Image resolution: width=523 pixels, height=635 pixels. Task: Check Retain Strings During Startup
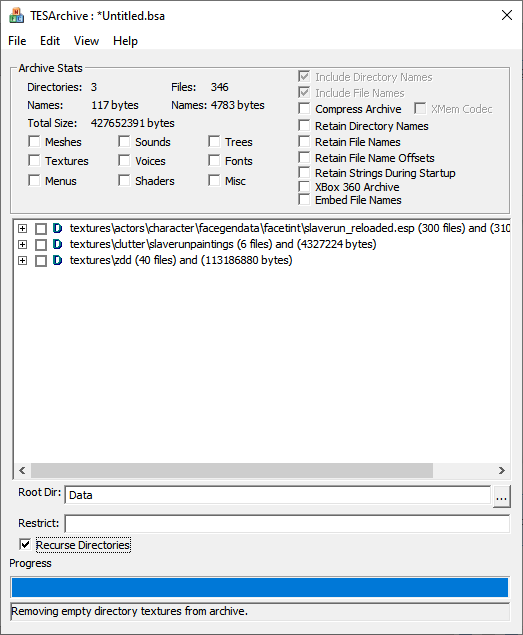coord(304,173)
